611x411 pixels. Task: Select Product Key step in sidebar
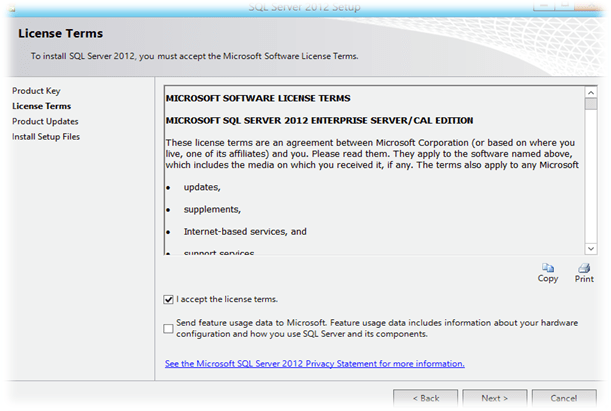36,91
